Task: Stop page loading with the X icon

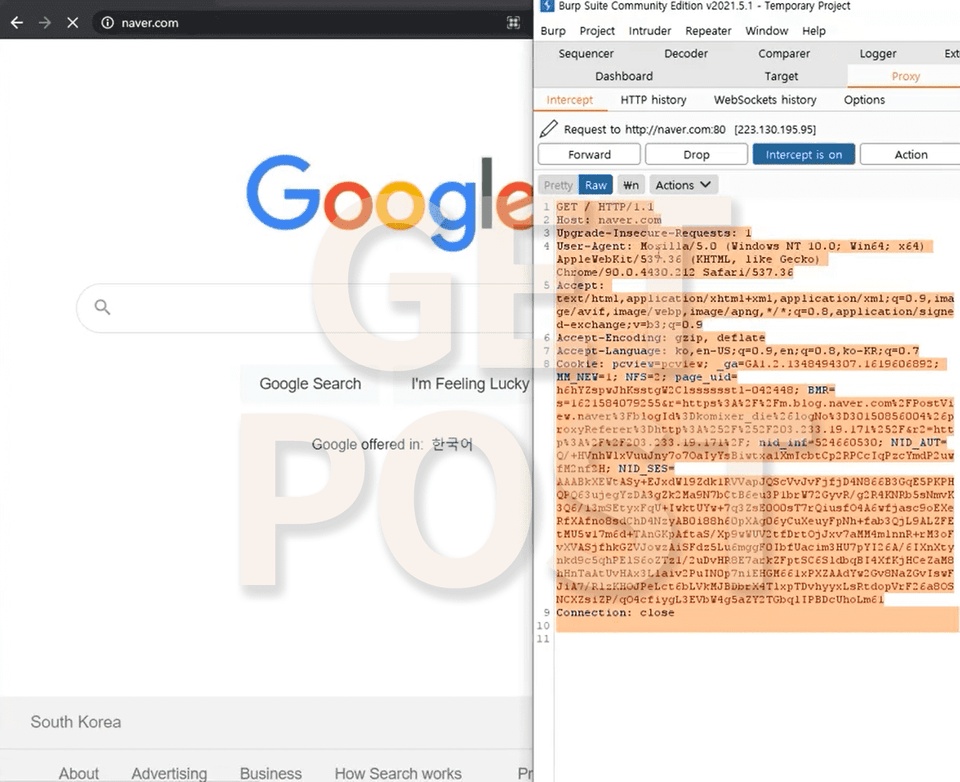Action: (x=72, y=23)
